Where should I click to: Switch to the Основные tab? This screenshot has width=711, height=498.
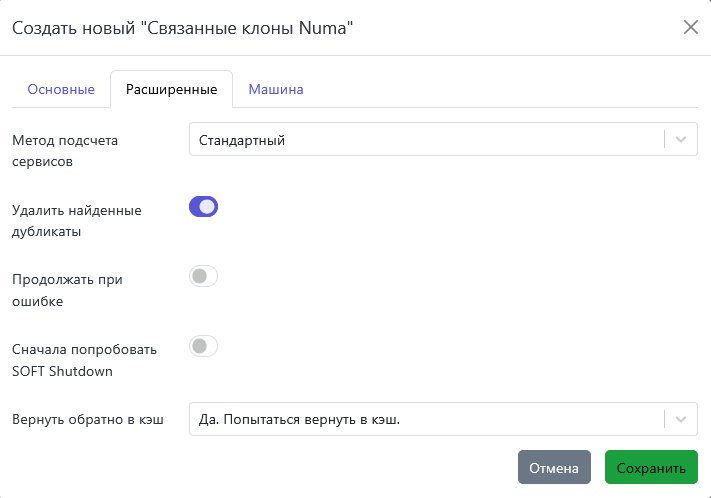click(x=61, y=89)
